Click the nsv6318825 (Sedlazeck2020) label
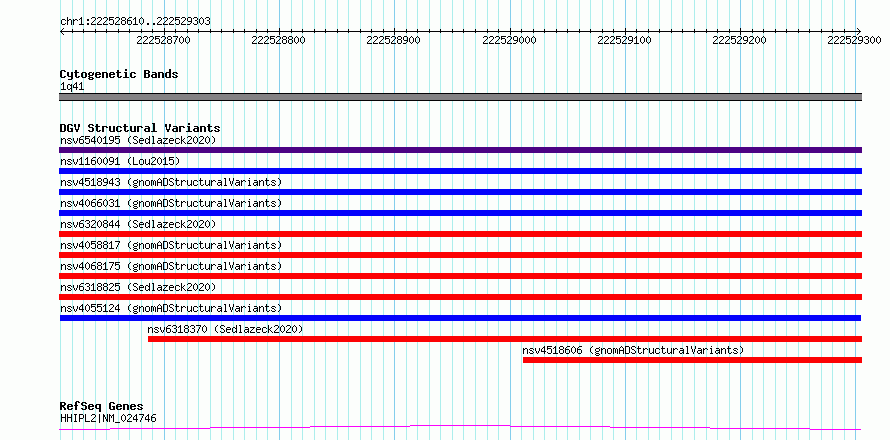Viewport: 890px width, 440px height. pos(138,287)
